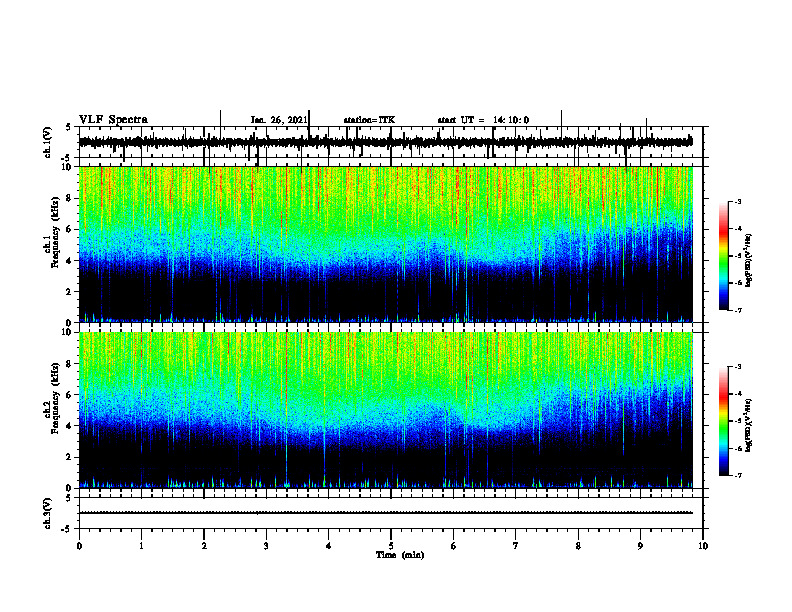Click the ch.2 spectrogram color scale bar
The width and height of the screenshot is (792, 612).
(x=724, y=421)
